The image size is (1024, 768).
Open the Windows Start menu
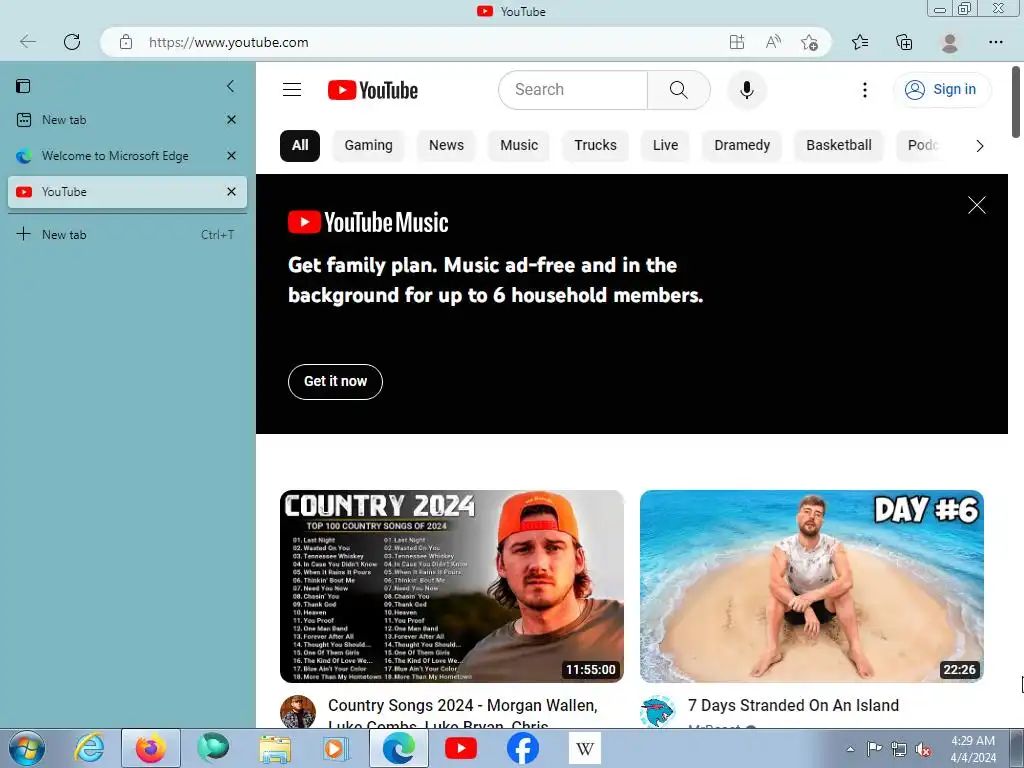[26, 748]
